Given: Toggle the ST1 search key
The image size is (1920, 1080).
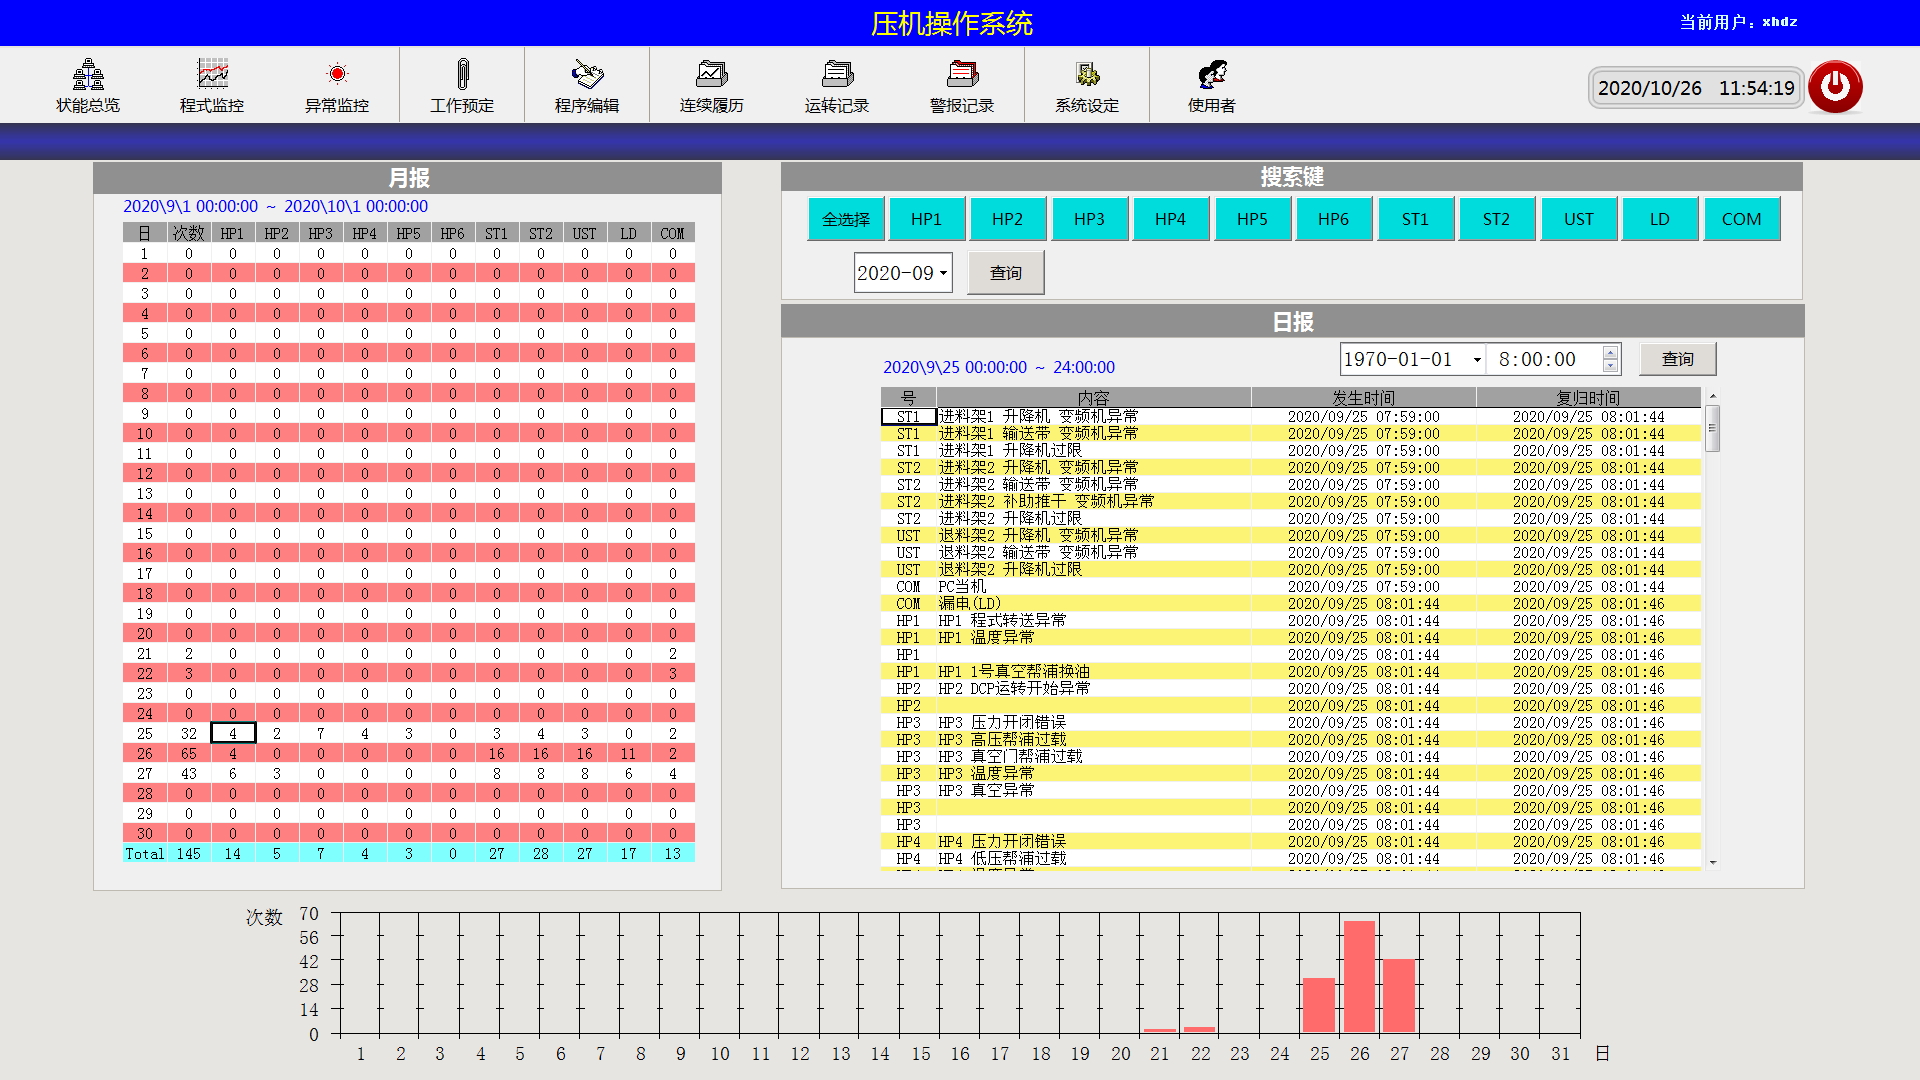Looking at the screenshot, I should [1415, 219].
